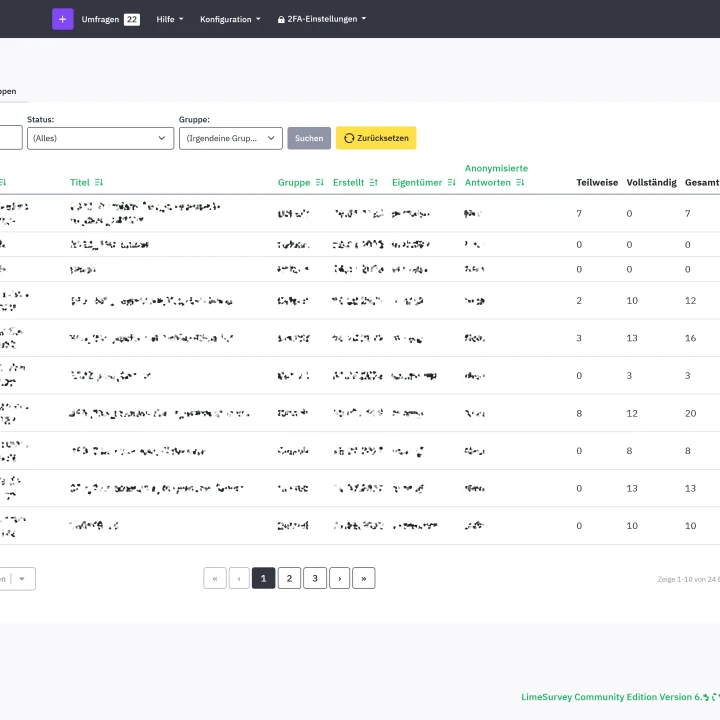Viewport: 720px width, 720px height.
Task: Jump to the last page »
Action: 364,578
